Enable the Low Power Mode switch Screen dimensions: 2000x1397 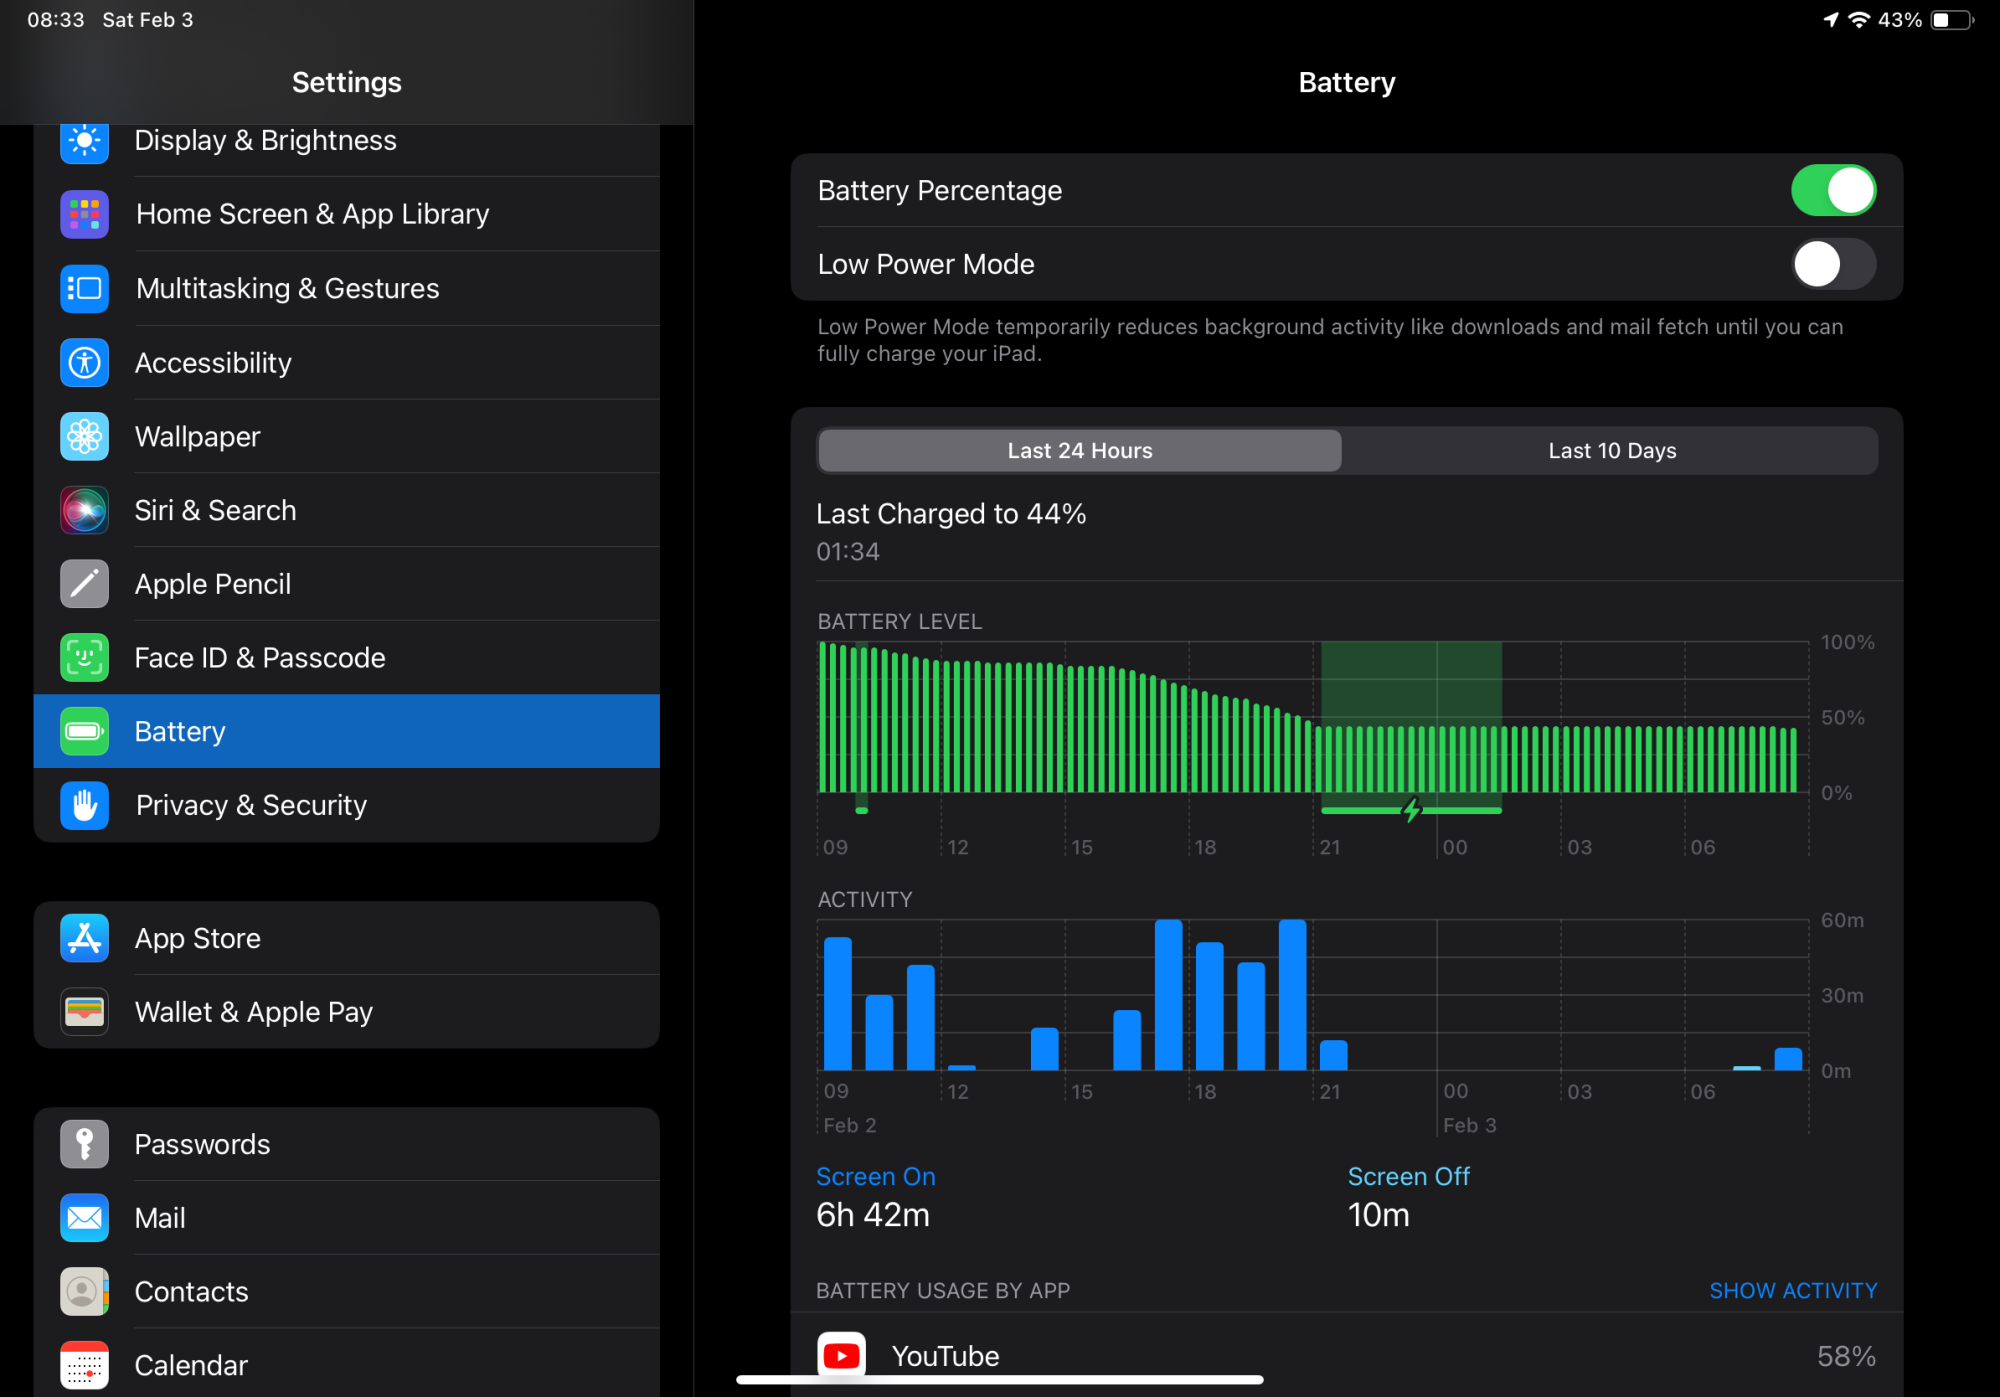1832,264
